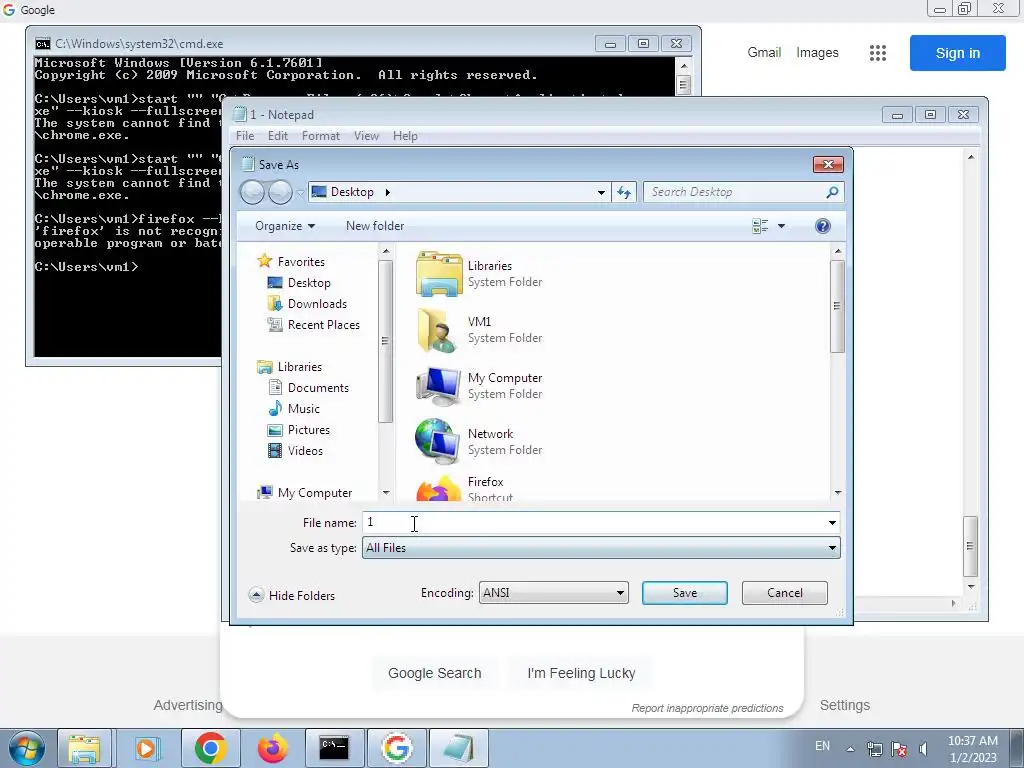Switch to Notepad via taskbar icon
The width and height of the screenshot is (1024, 768).
(459, 748)
